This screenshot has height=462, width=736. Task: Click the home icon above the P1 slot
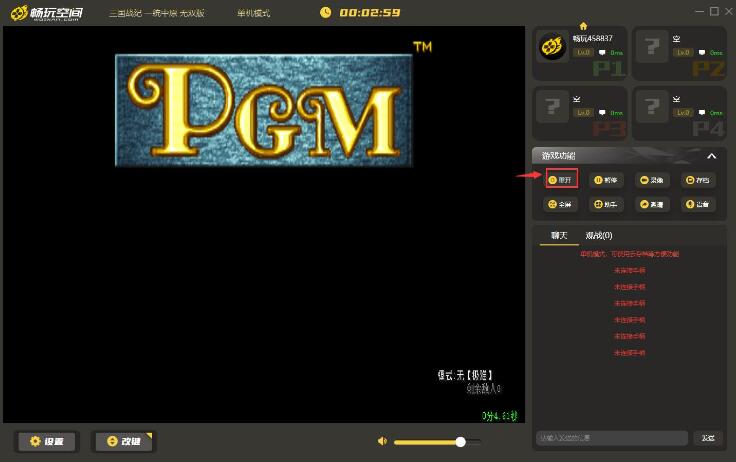point(583,26)
